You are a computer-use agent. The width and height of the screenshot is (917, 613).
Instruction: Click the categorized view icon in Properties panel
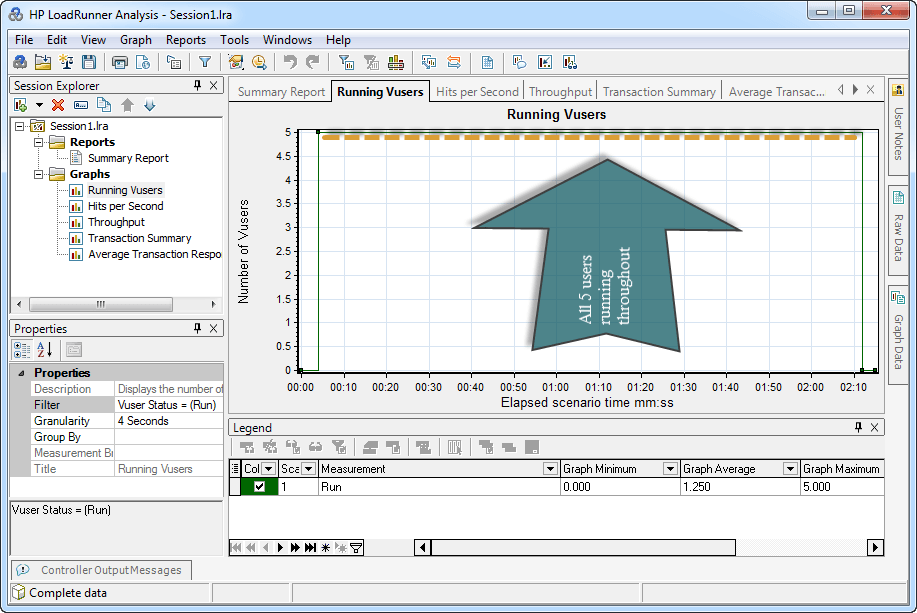[21, 349]
